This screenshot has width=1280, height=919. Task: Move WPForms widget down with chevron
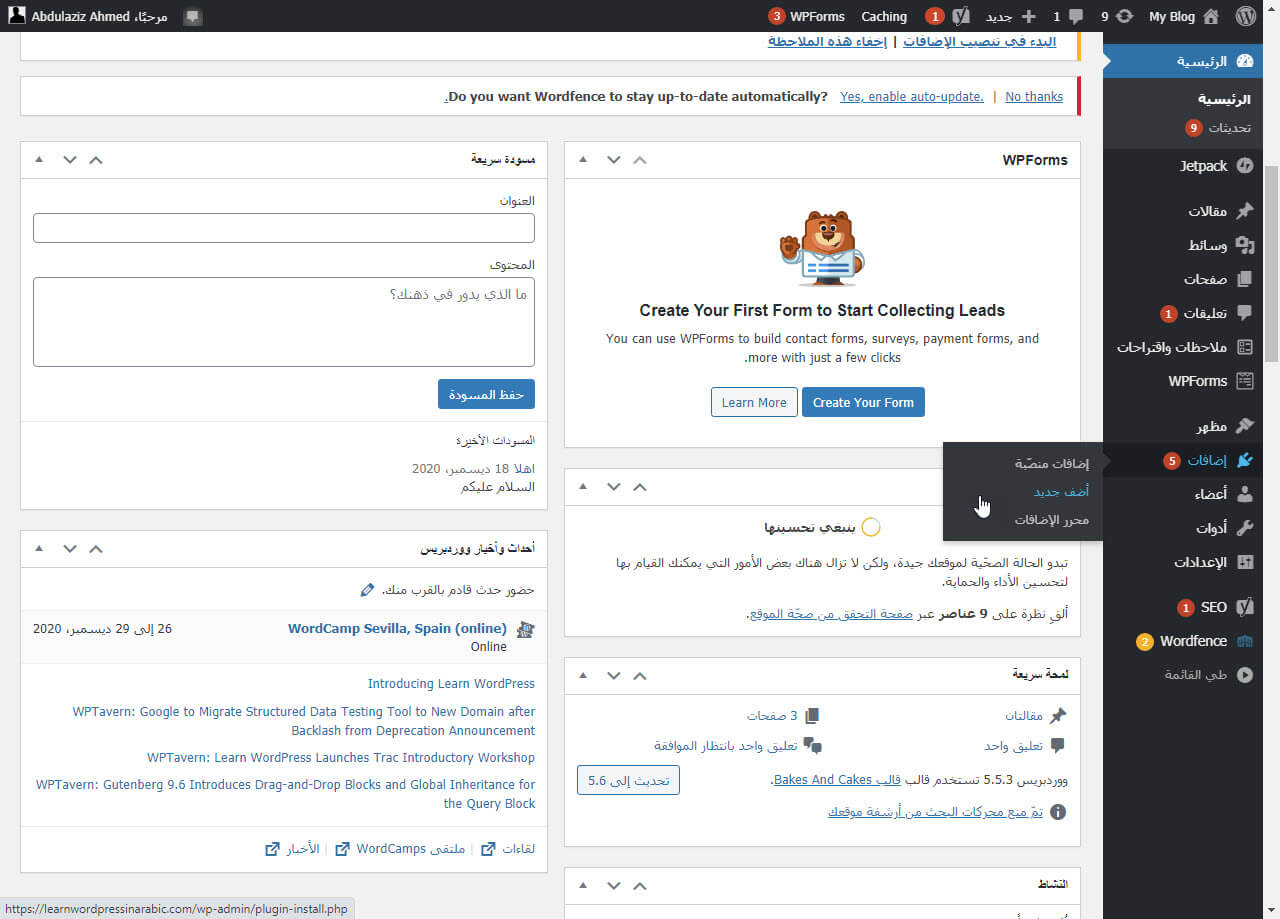click(x=613, y=160)
